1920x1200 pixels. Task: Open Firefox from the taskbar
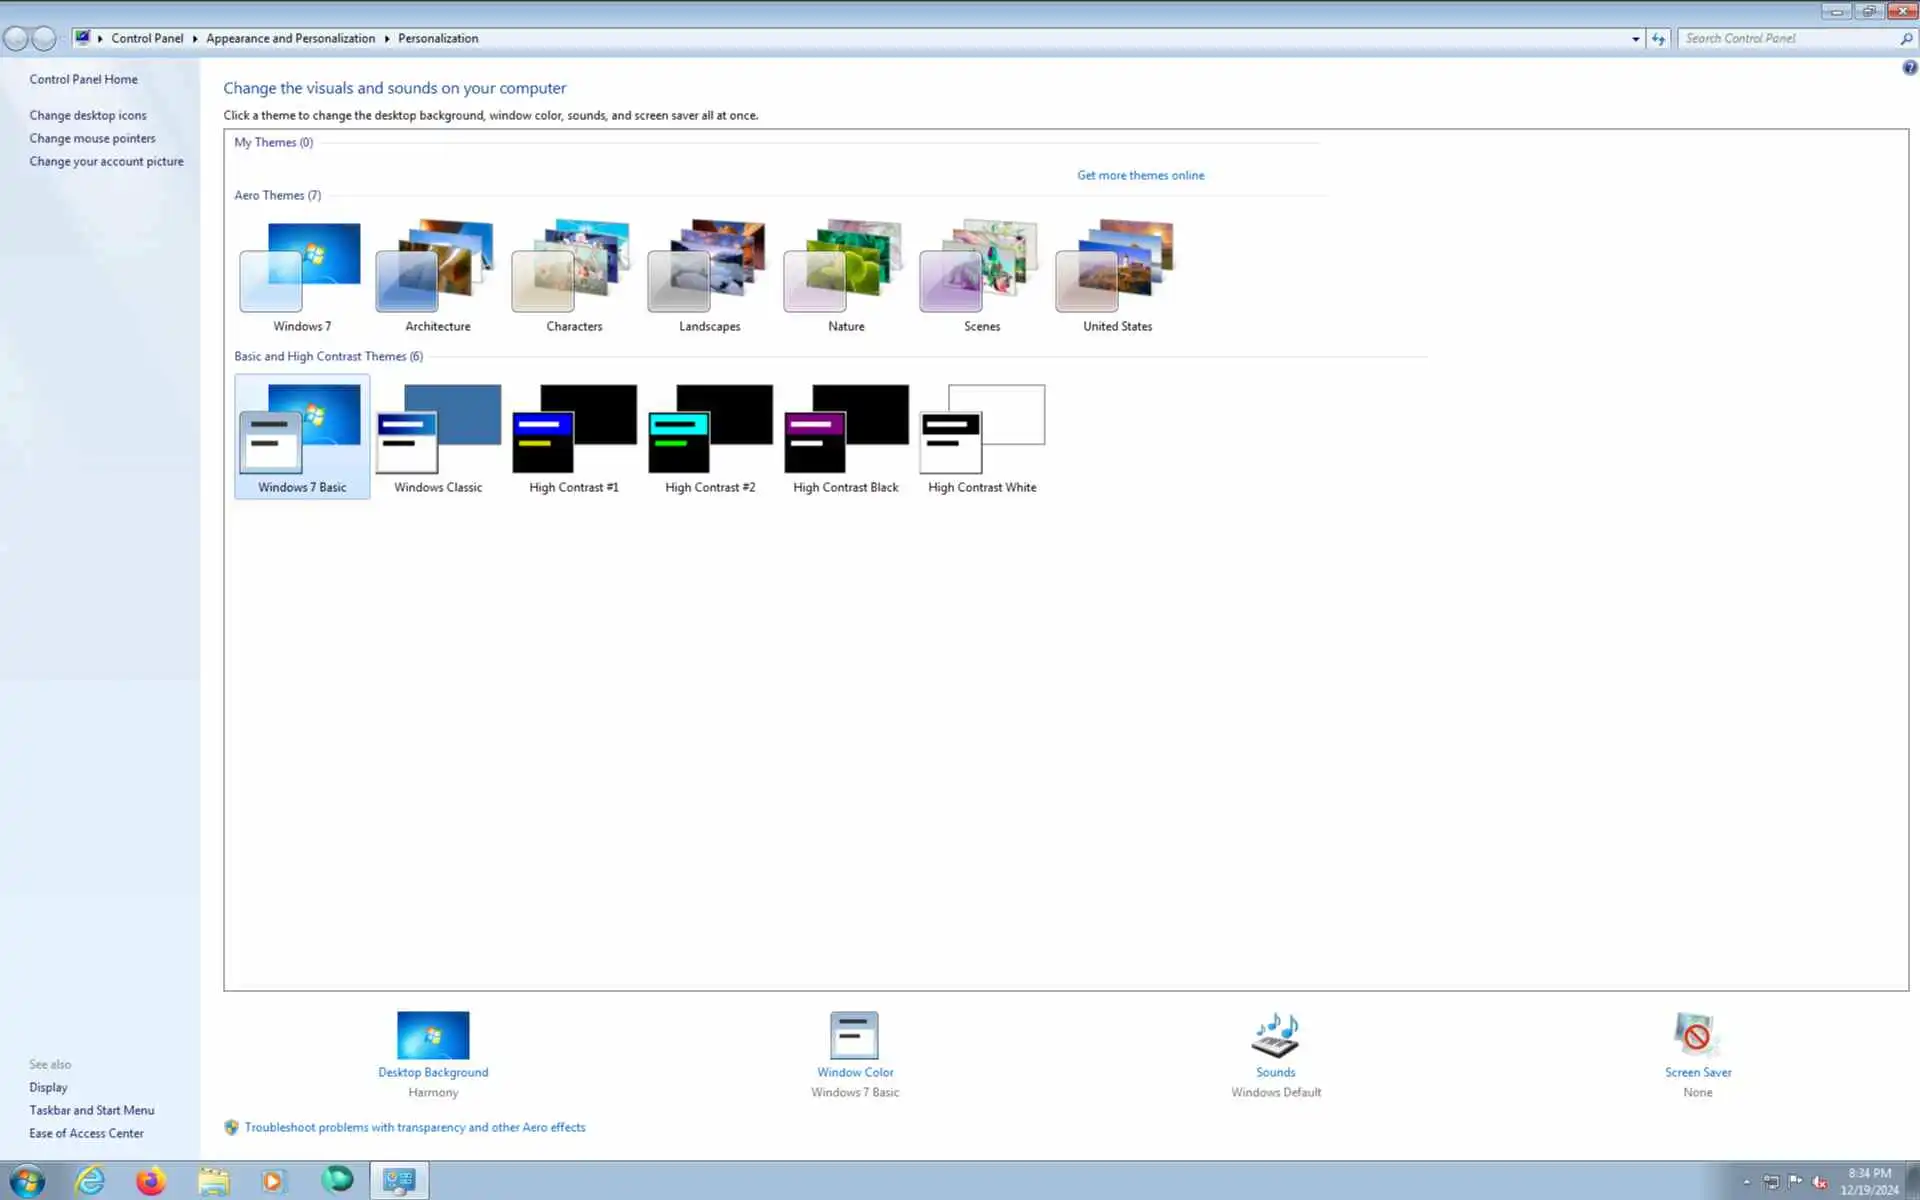(x=151, y=1181)
